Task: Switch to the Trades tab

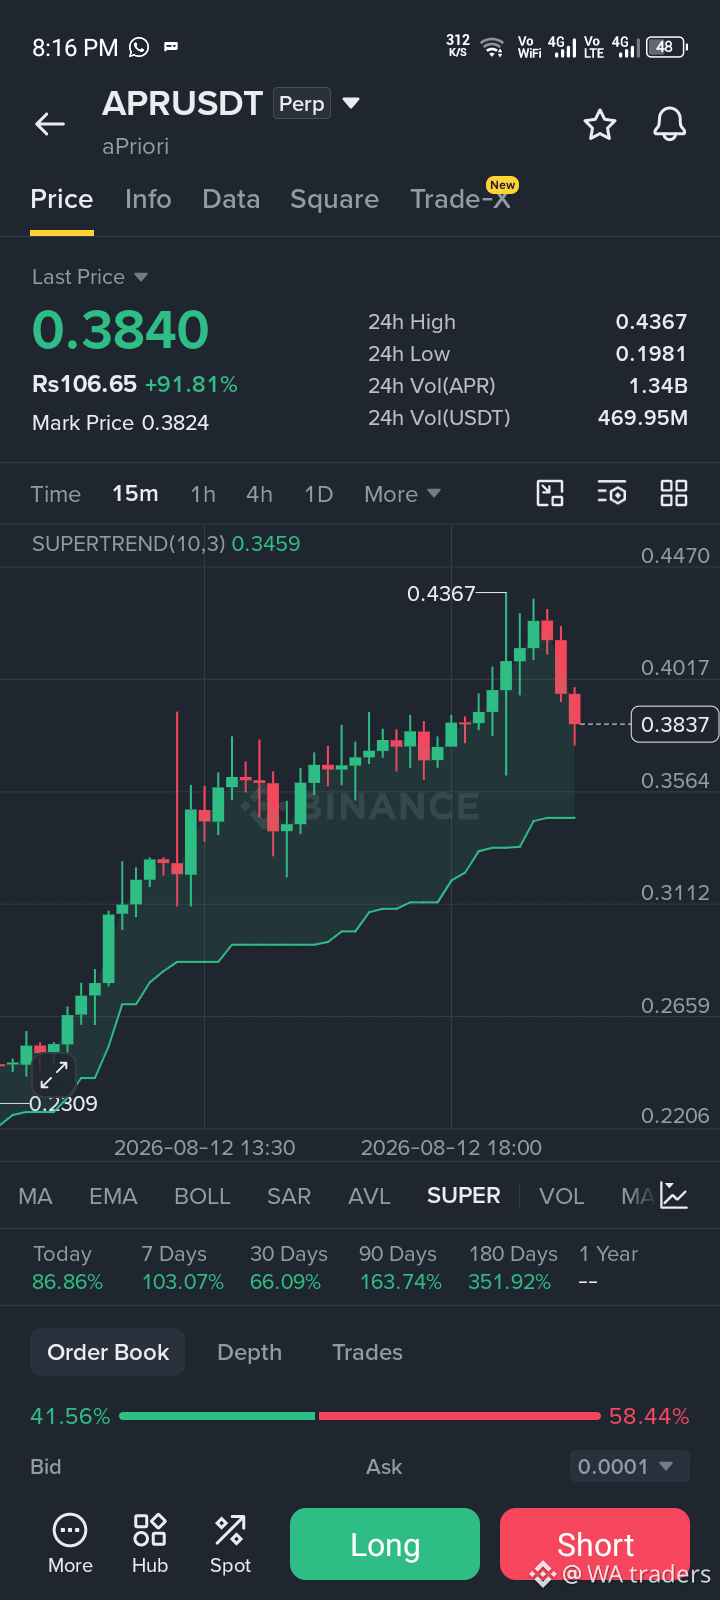Action: (367, 1352)
